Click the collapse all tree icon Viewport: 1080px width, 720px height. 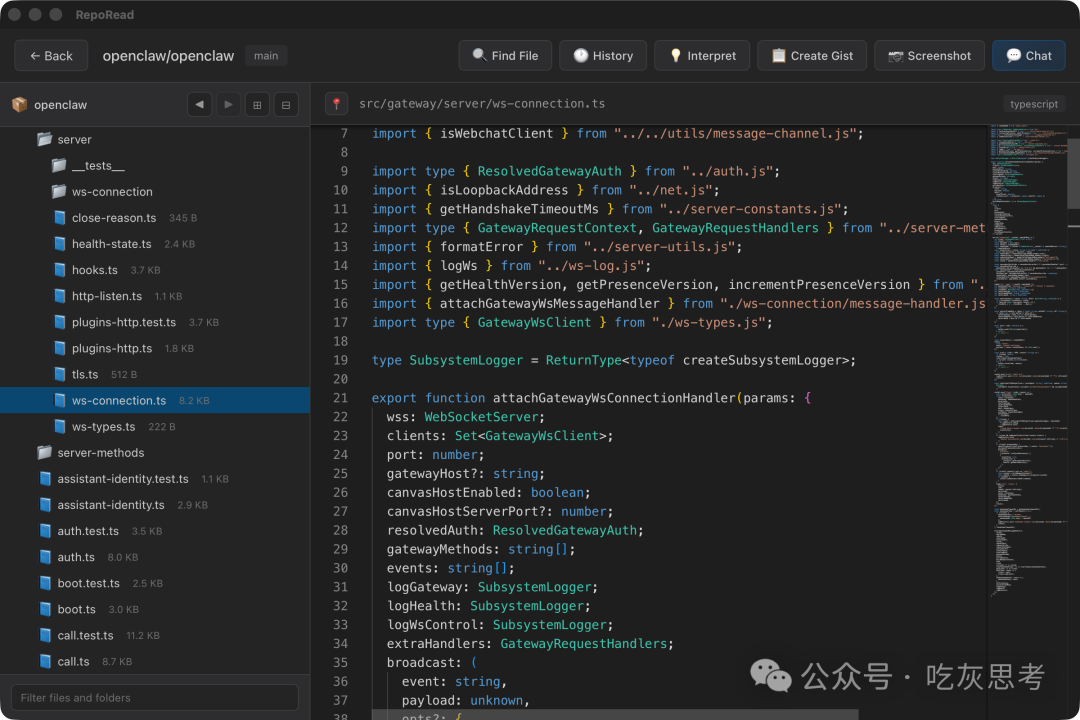pyautogui.click(x=286, y=105)
